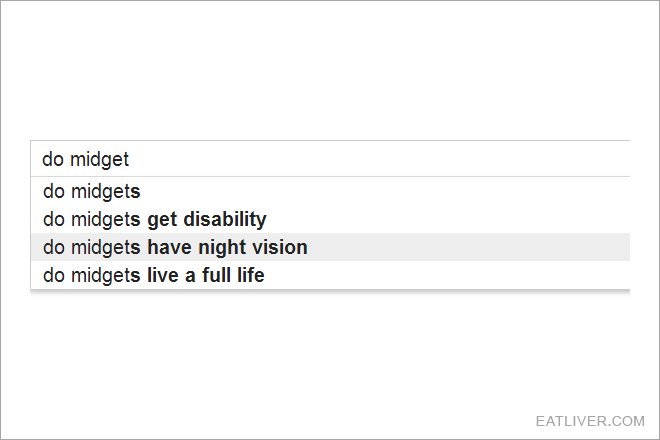Image resolution: width=660 pixels, height=440 pixels.
Task: Click the bold "get disability" text
Action: (x=207, y=220)
